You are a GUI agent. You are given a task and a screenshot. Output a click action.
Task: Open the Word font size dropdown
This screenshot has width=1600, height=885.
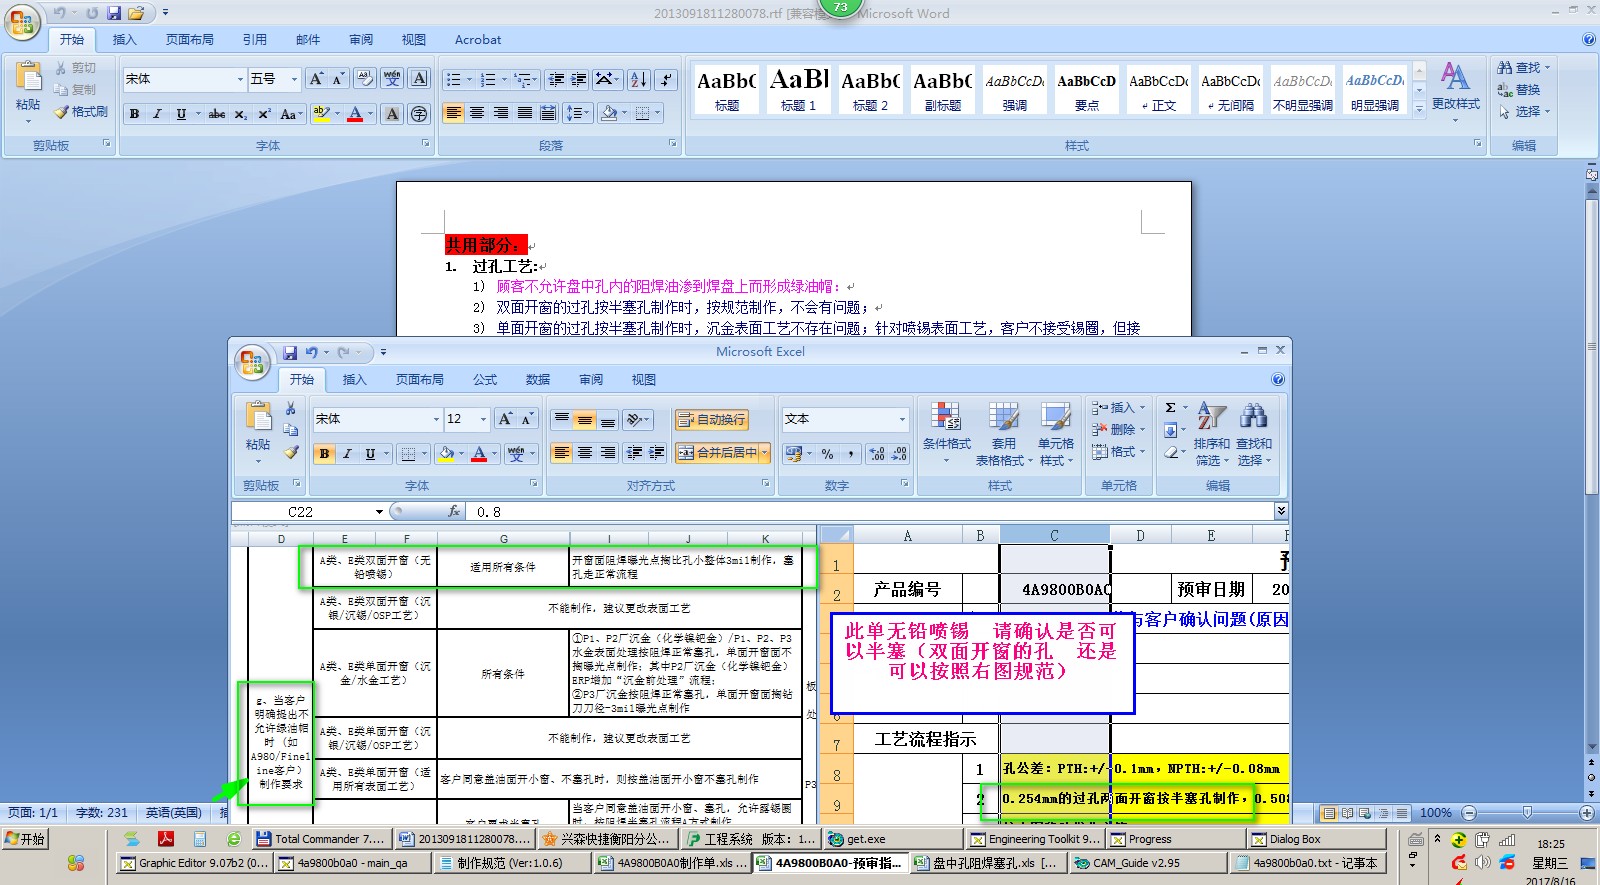pos(294,79)
